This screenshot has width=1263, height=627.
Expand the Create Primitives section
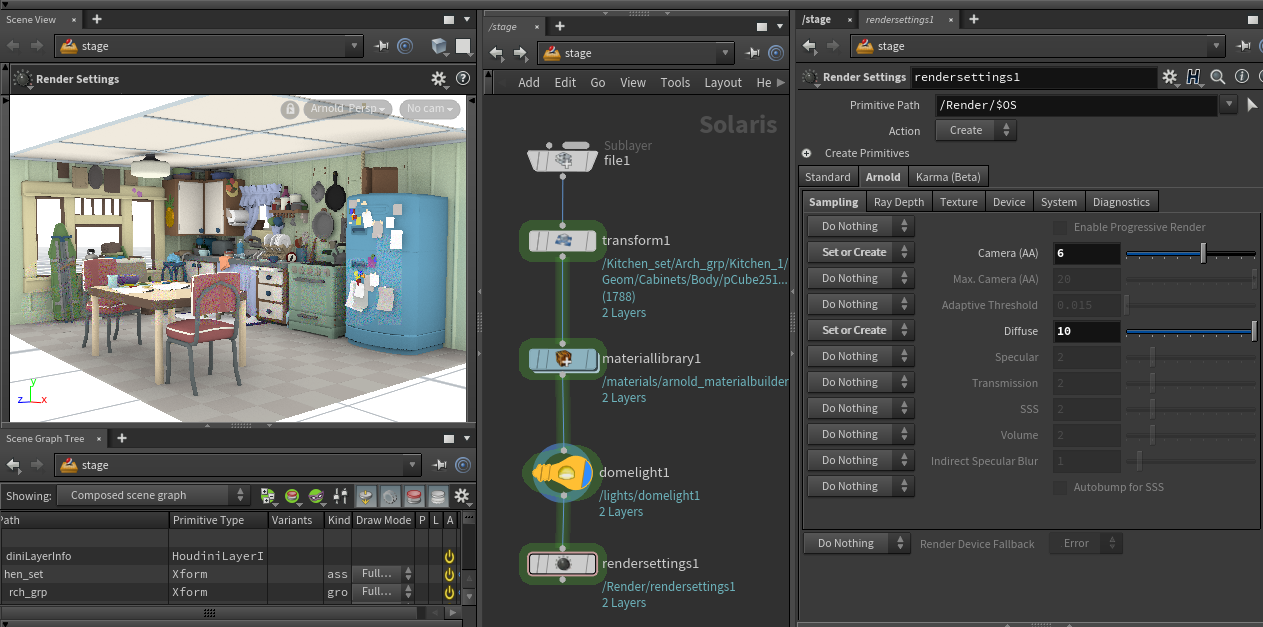pyautogui.click(x=807, y=153)
